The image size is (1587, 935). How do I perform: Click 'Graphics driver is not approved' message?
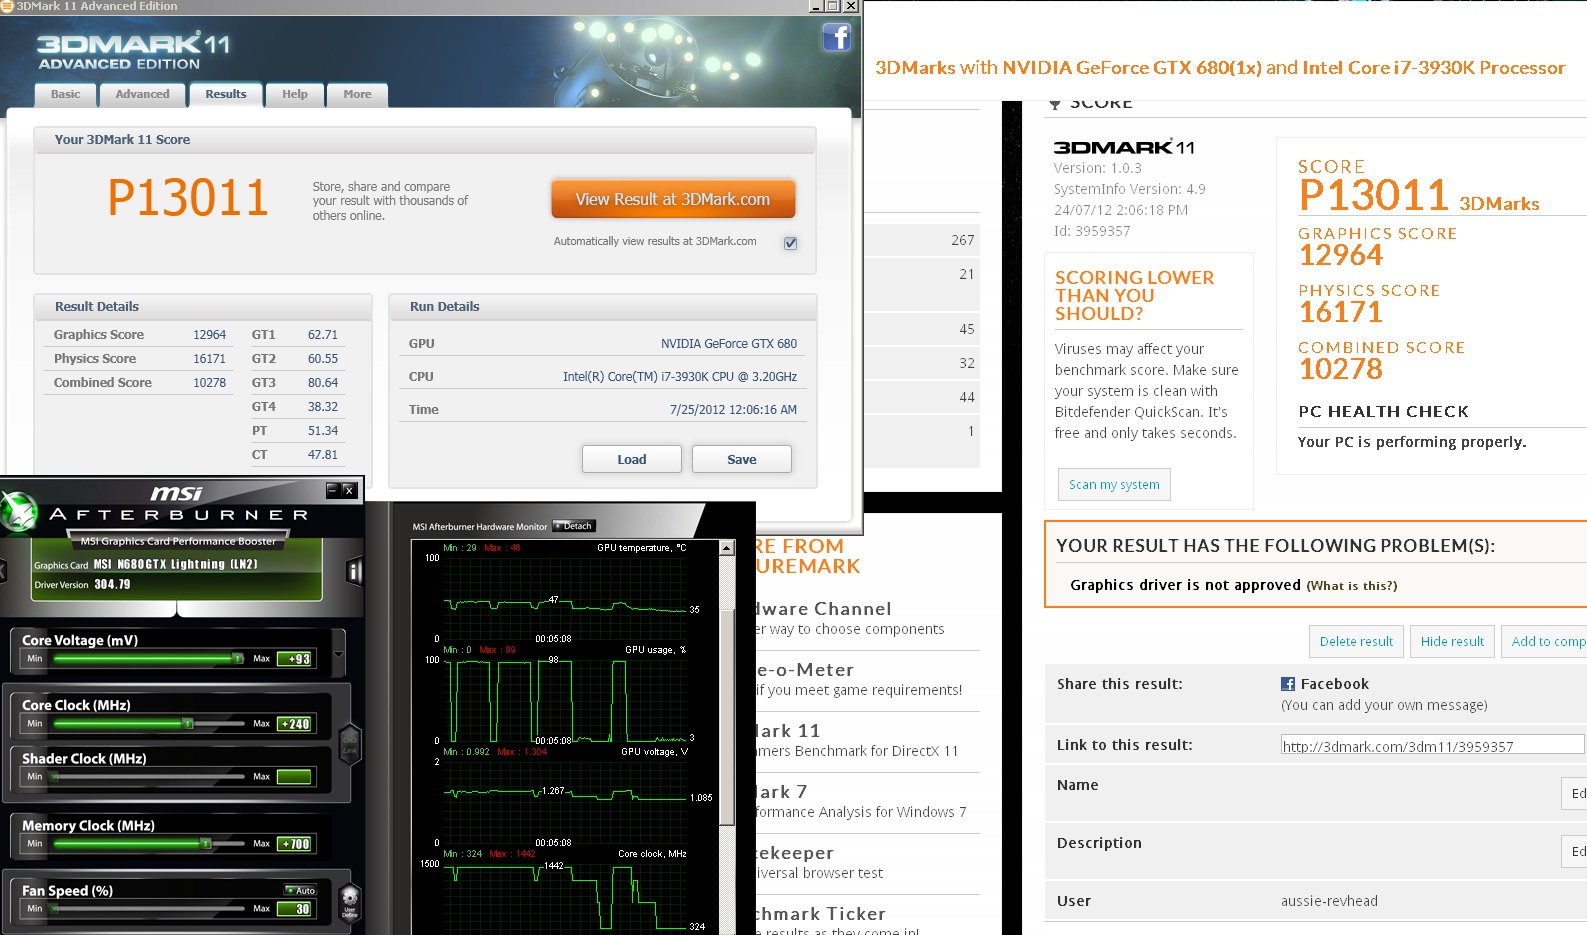[1185, 585]
